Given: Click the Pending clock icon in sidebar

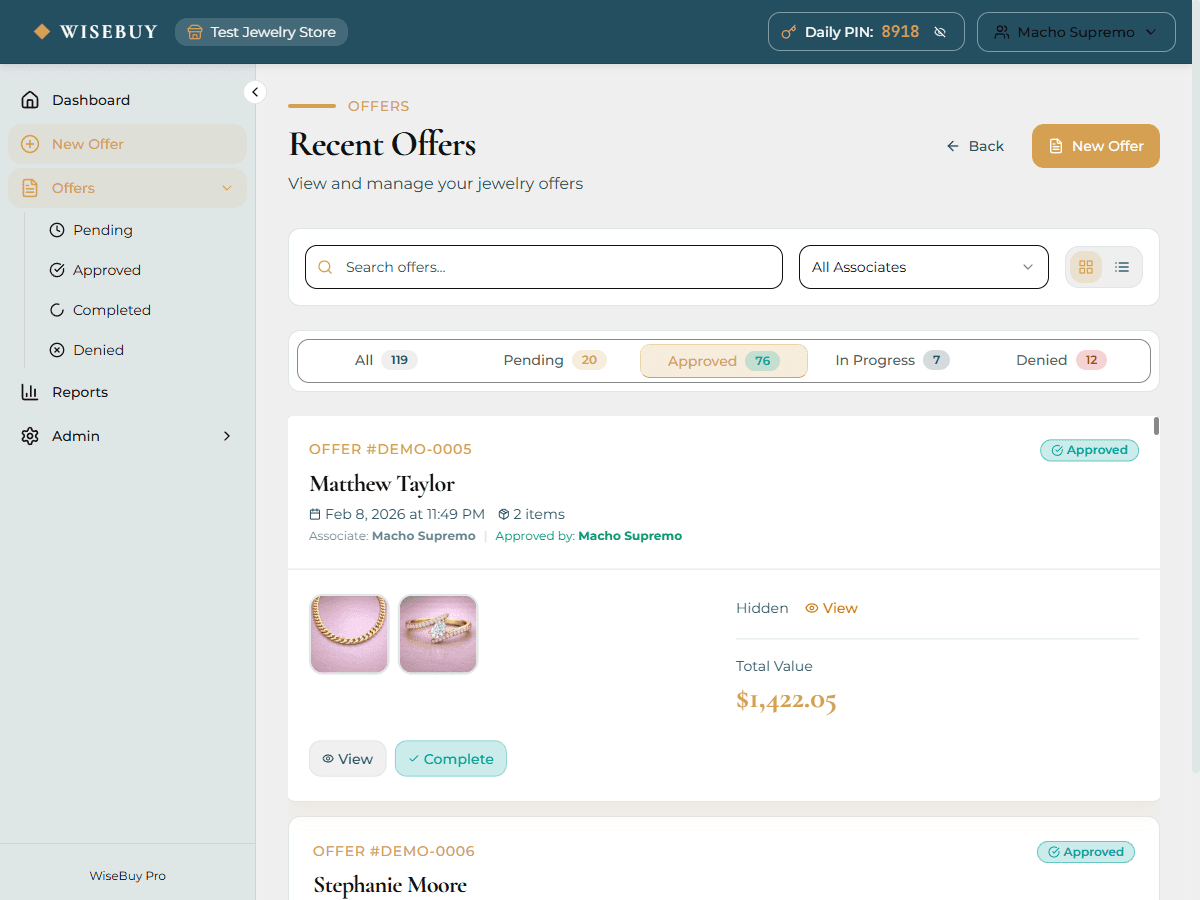Looking at the screenshot, I should point(57,230).
